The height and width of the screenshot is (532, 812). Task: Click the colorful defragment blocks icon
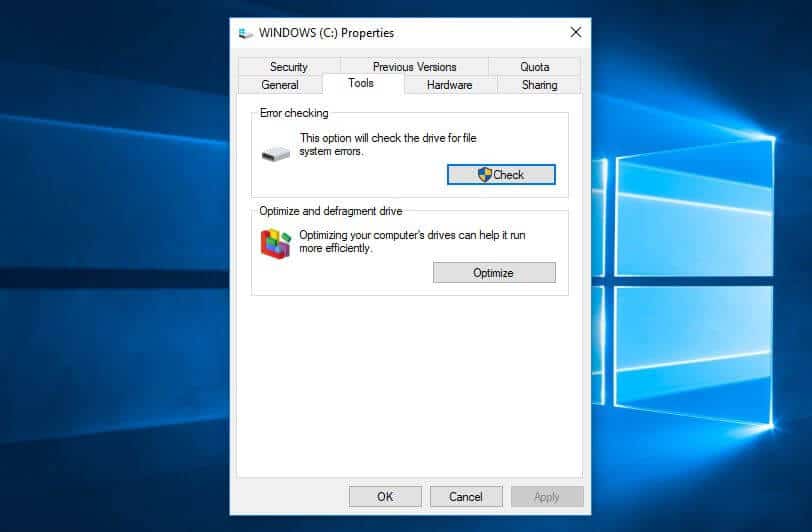click(276, 243)
